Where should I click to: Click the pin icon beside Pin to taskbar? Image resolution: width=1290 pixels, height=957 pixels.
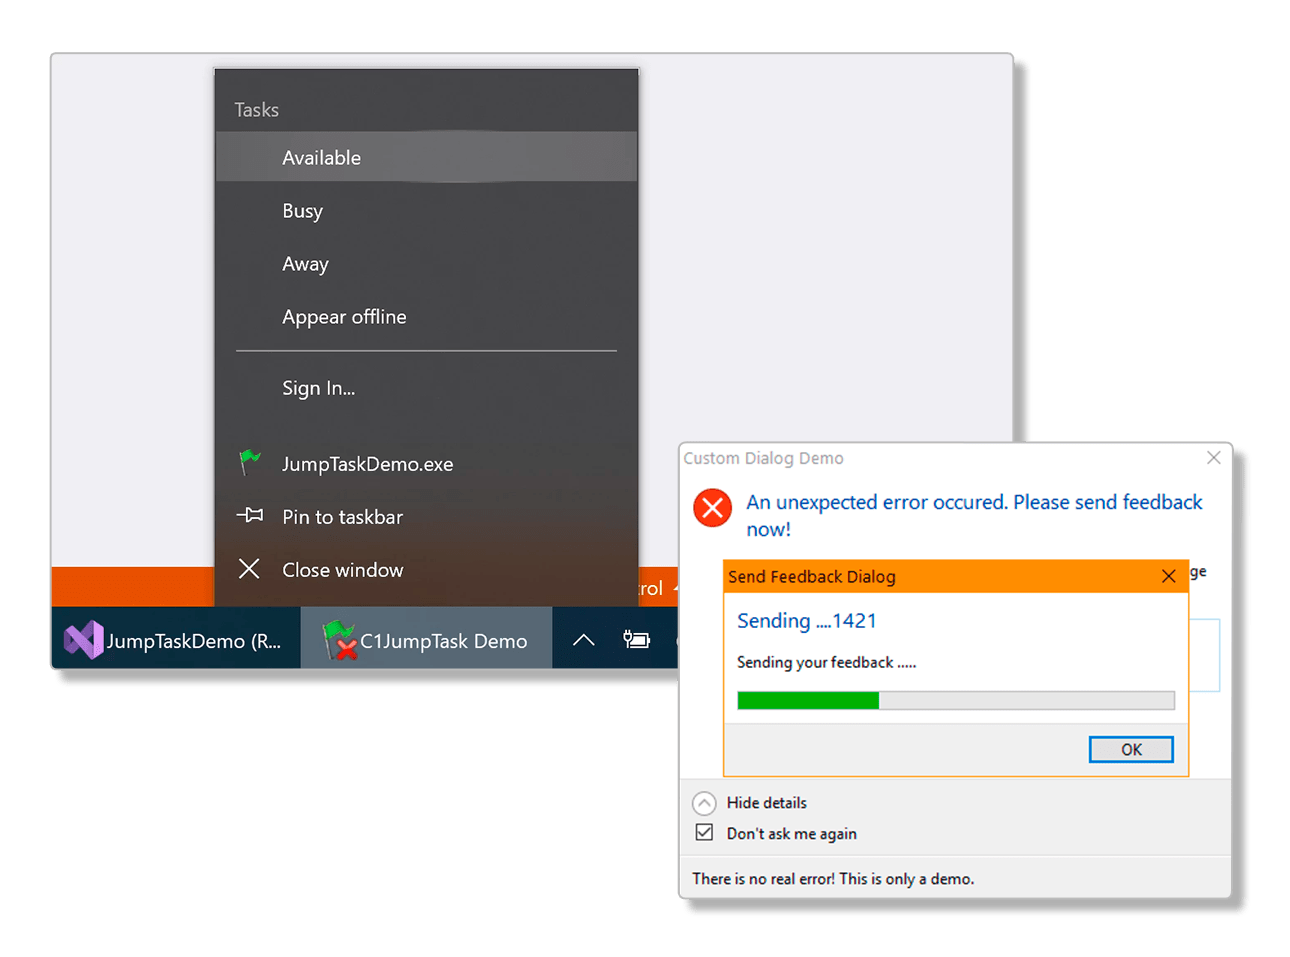point(250,516)
